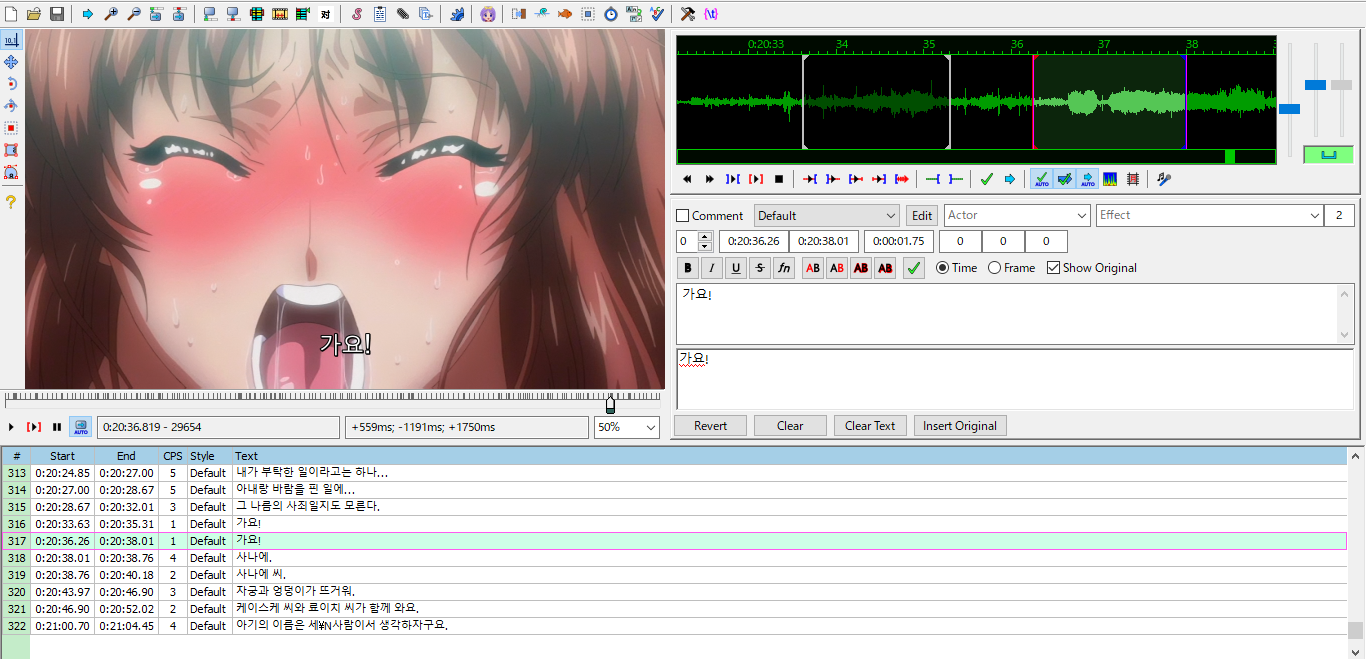
Task: Toggle link of zoom and volume sliders
Action: tap(1329, 154)
